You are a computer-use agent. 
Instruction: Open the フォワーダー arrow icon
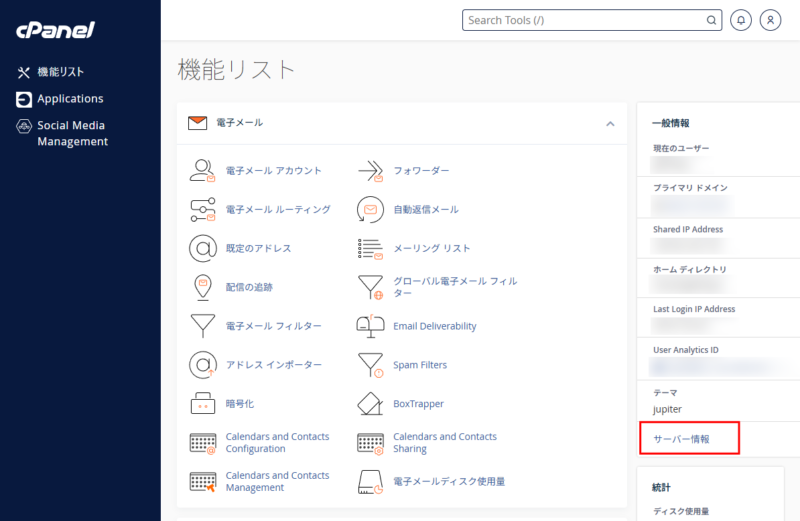click(x=371, y=171)
